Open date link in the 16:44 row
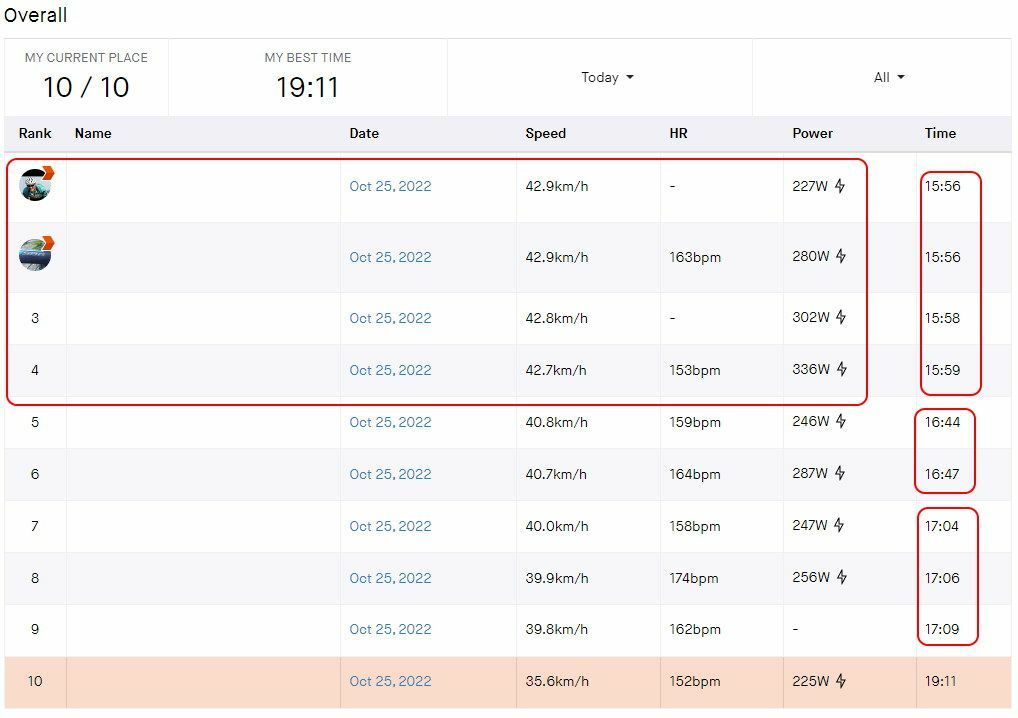Viewport: 1018px width, 718px height. pyautogui.click(x=390, y=422)
